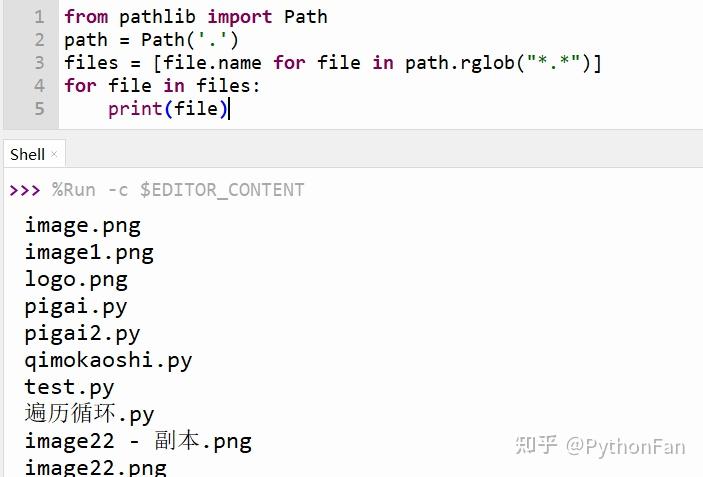Click the test.py output line
Screen dimensions: 703x477
coord(69,388)
